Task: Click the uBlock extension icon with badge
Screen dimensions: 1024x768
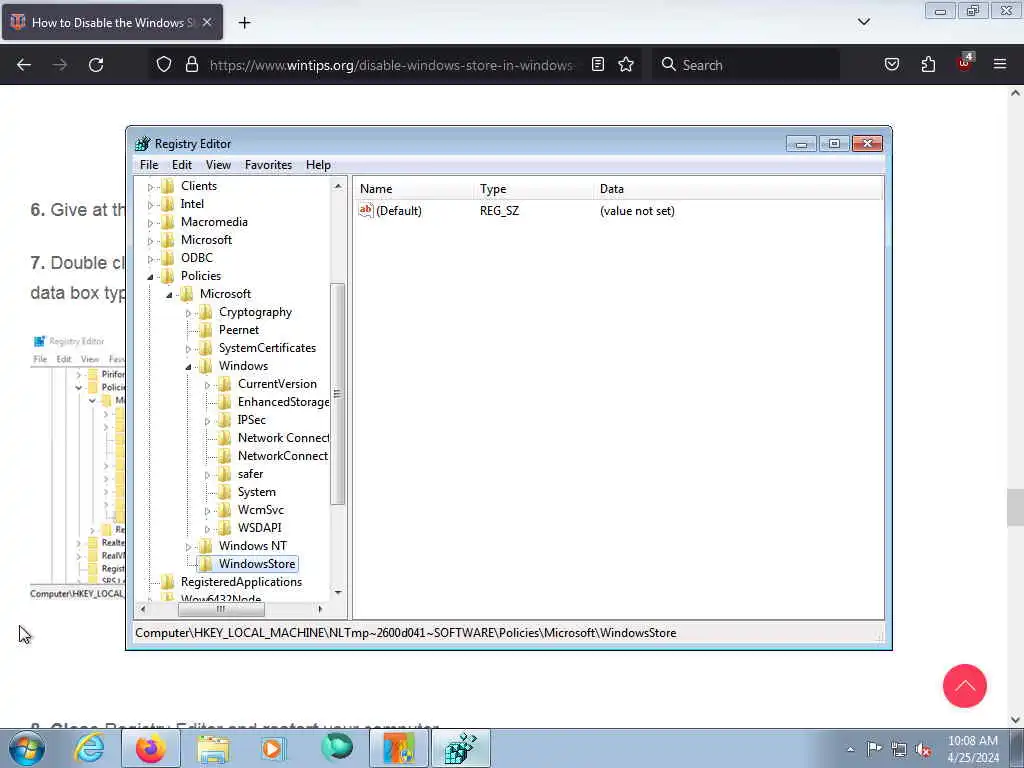Action: coord(965,63)
